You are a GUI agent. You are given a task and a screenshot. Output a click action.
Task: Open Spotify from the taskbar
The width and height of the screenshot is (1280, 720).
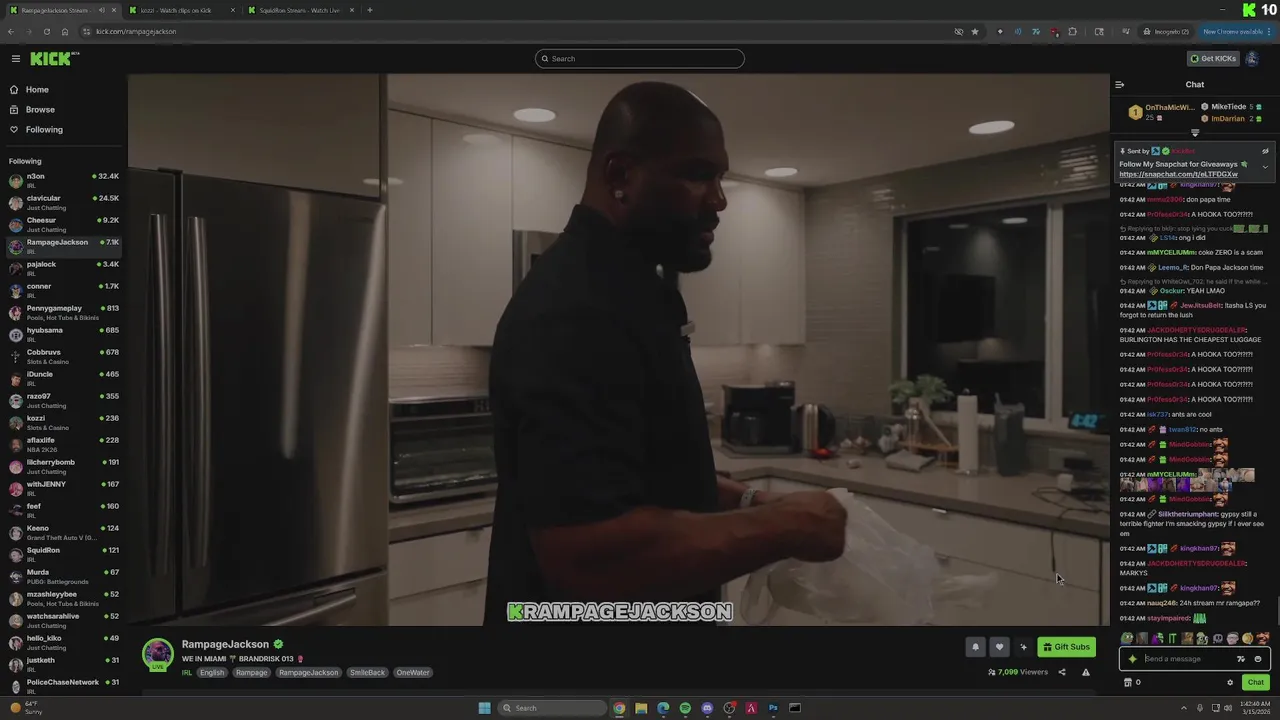685,708
